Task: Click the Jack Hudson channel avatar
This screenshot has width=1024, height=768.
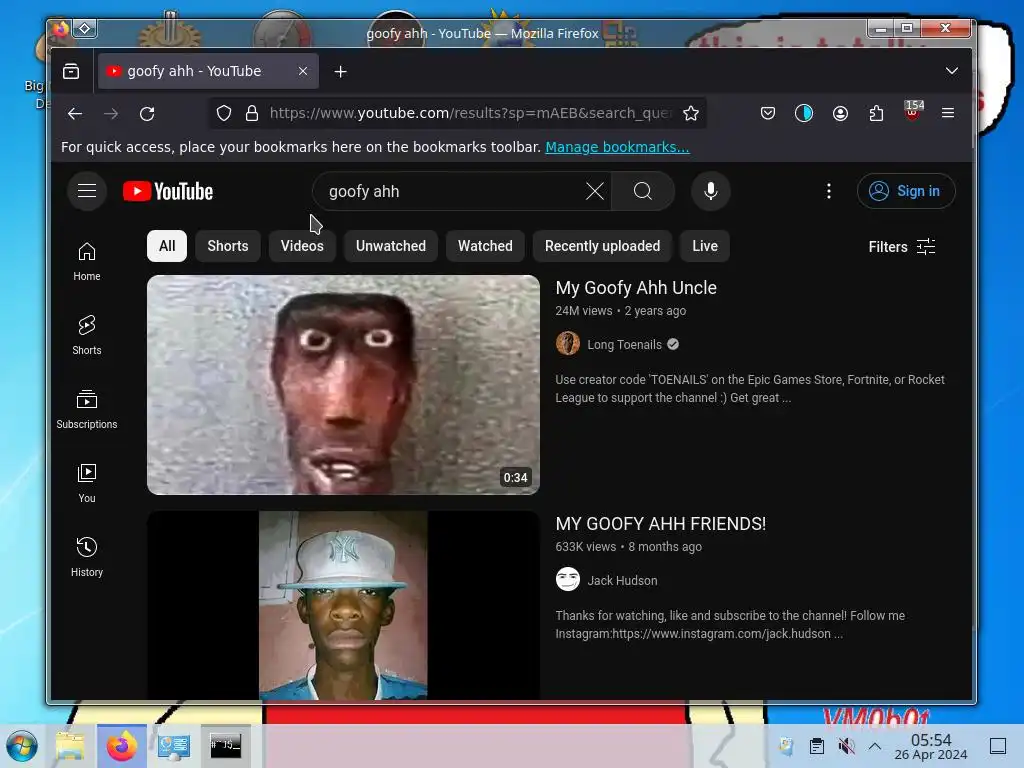Action: tap(568, 579)
